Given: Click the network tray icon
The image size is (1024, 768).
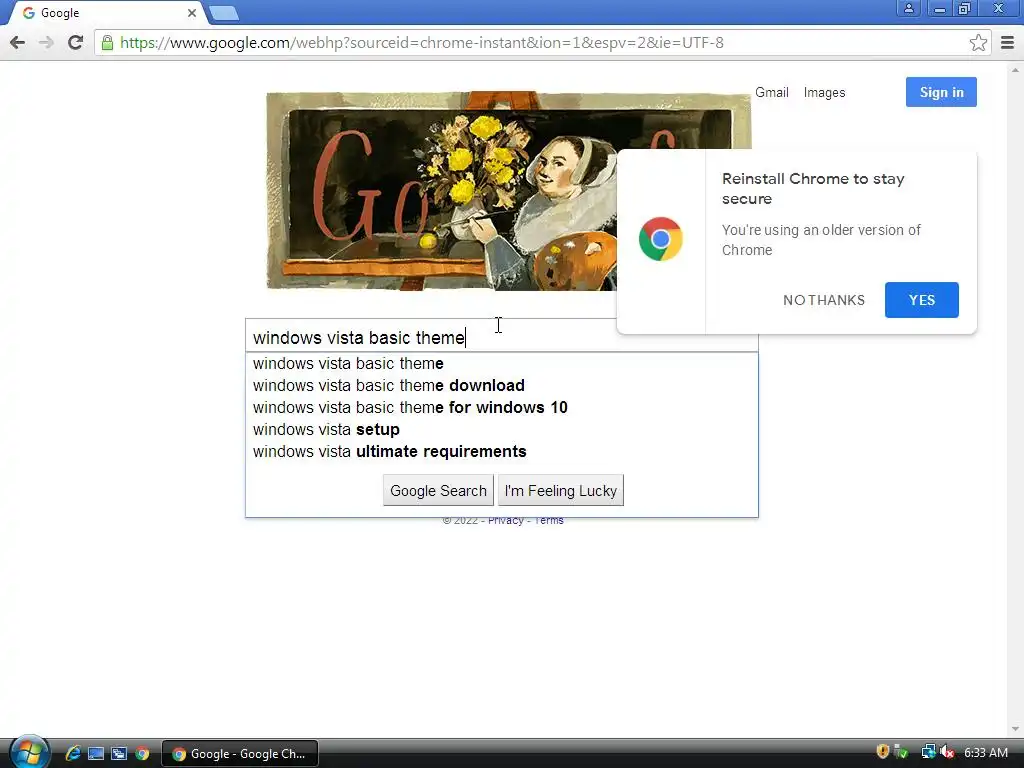Looking at the screenshot, I should click(928, 752).
